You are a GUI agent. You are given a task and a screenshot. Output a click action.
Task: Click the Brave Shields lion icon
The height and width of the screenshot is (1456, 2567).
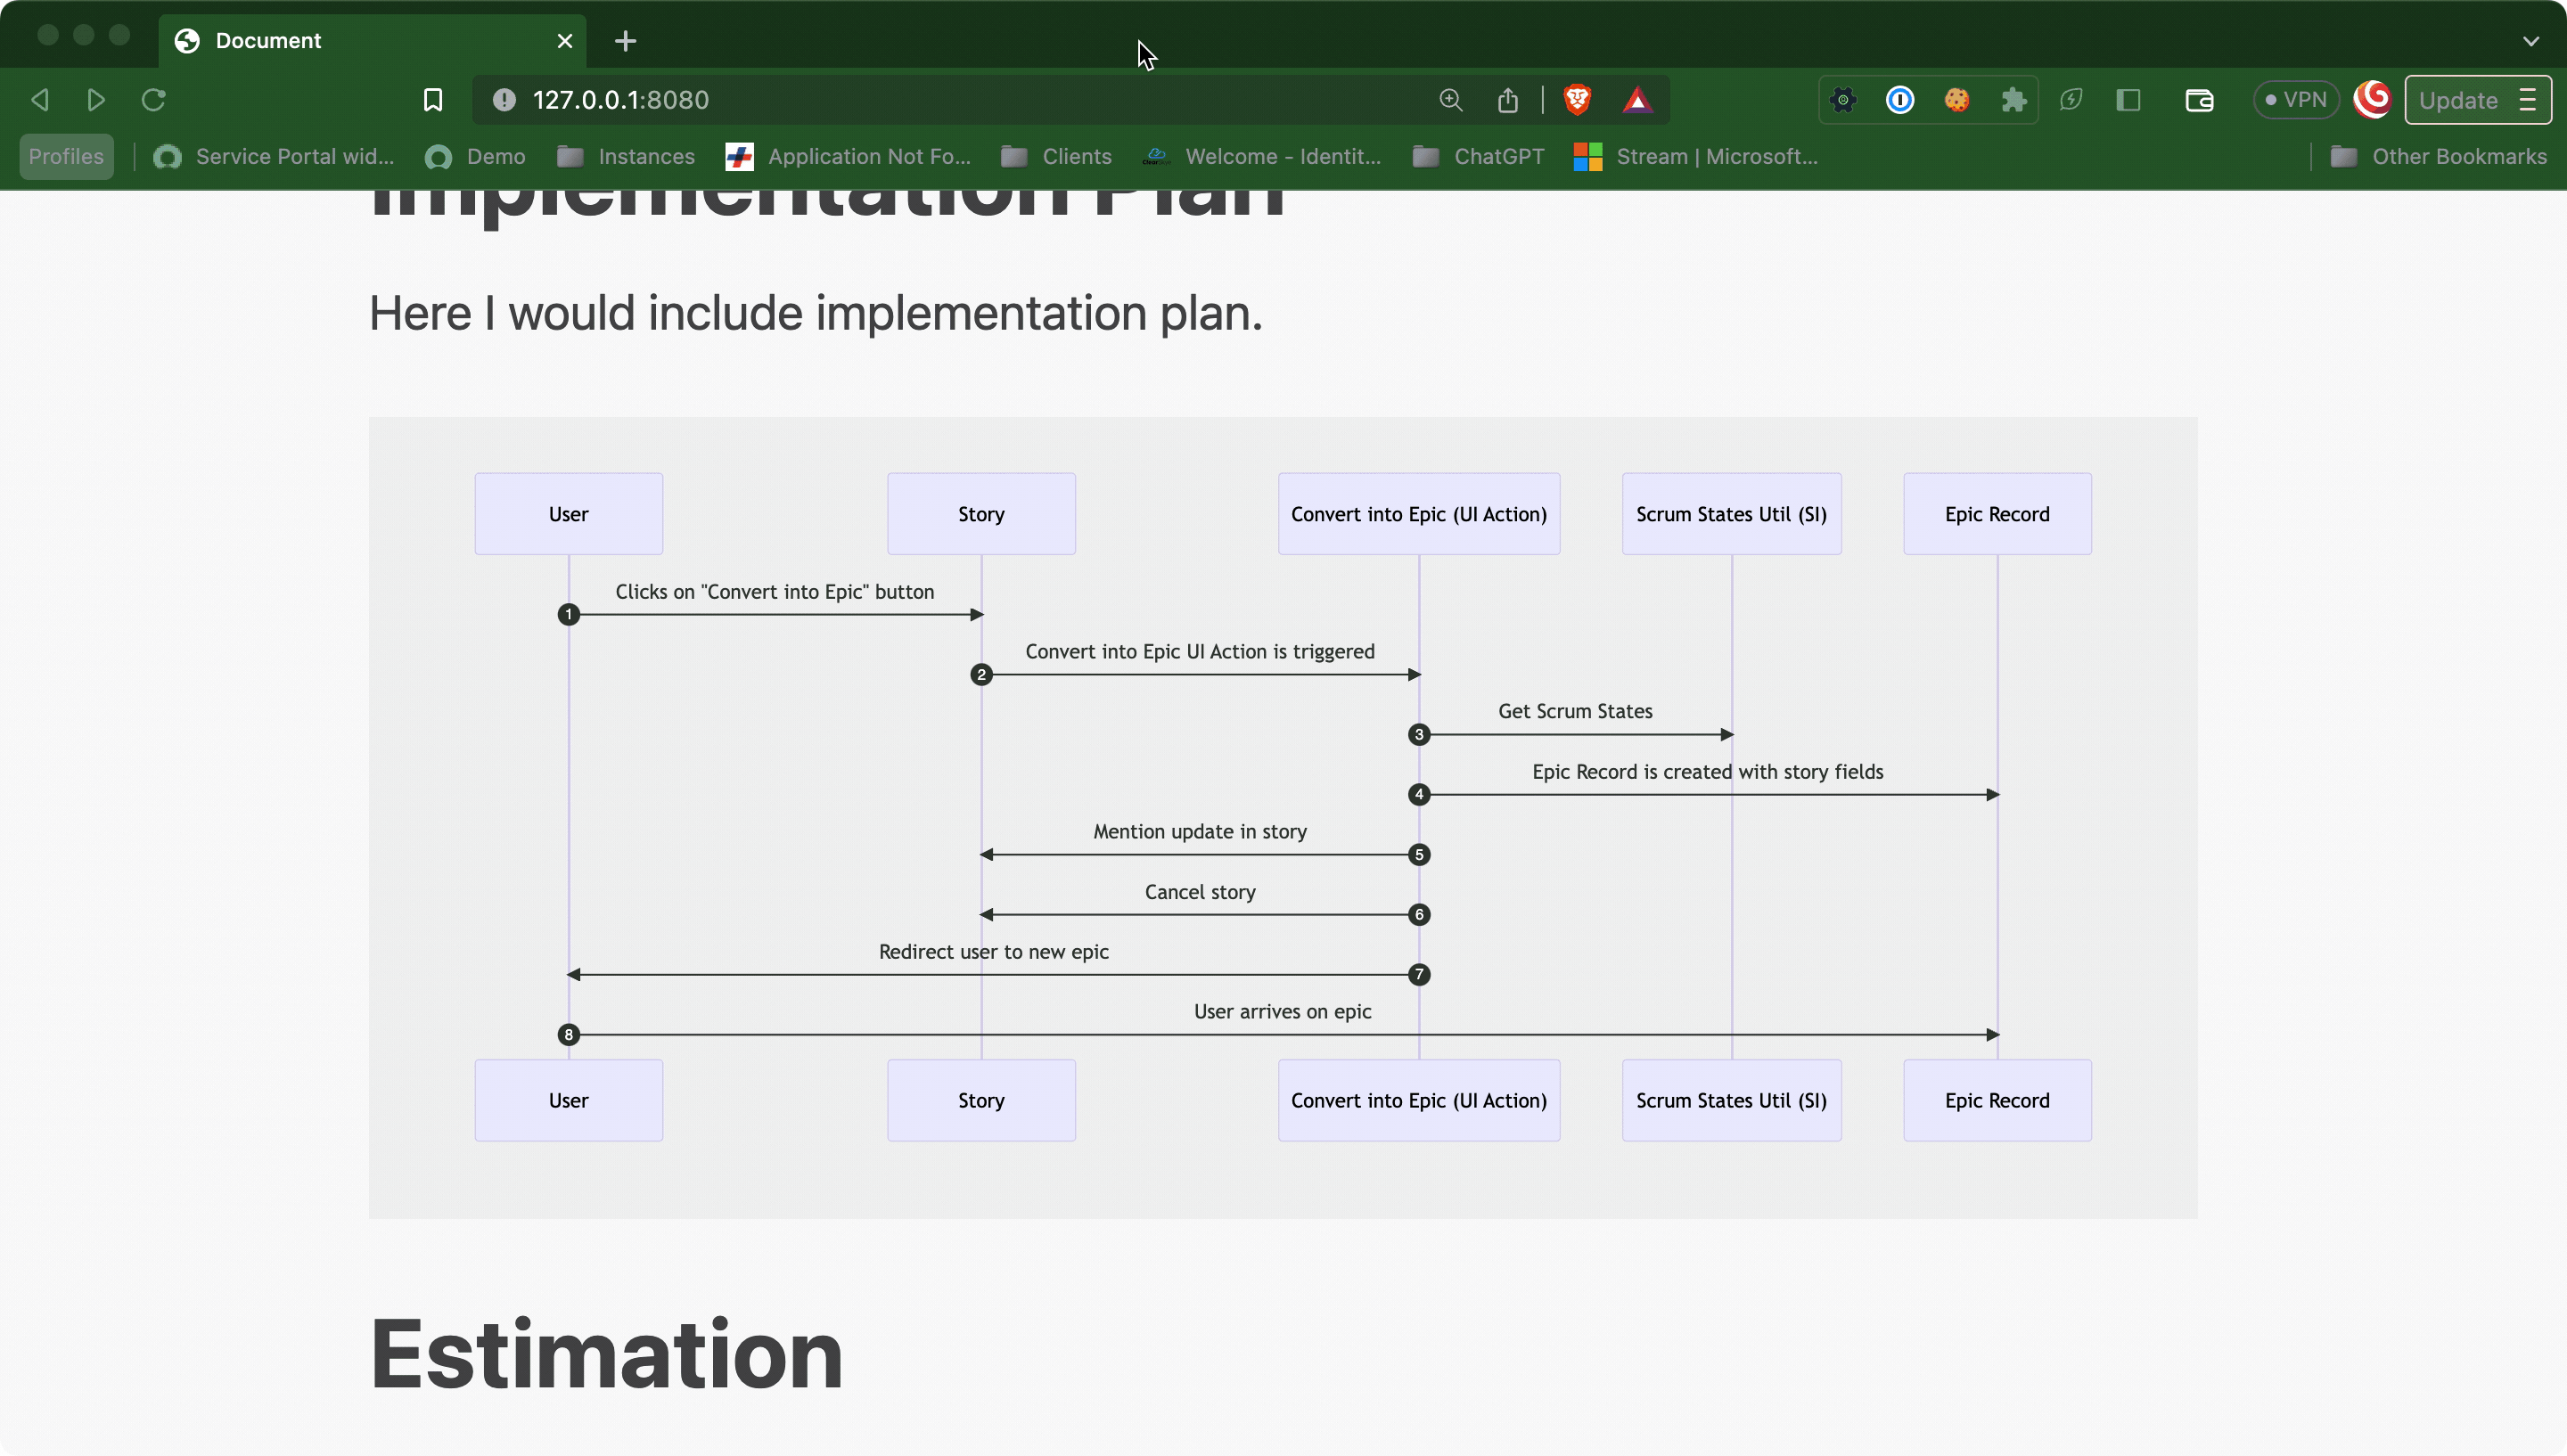pyautogui.click(x=1577, y=100)
